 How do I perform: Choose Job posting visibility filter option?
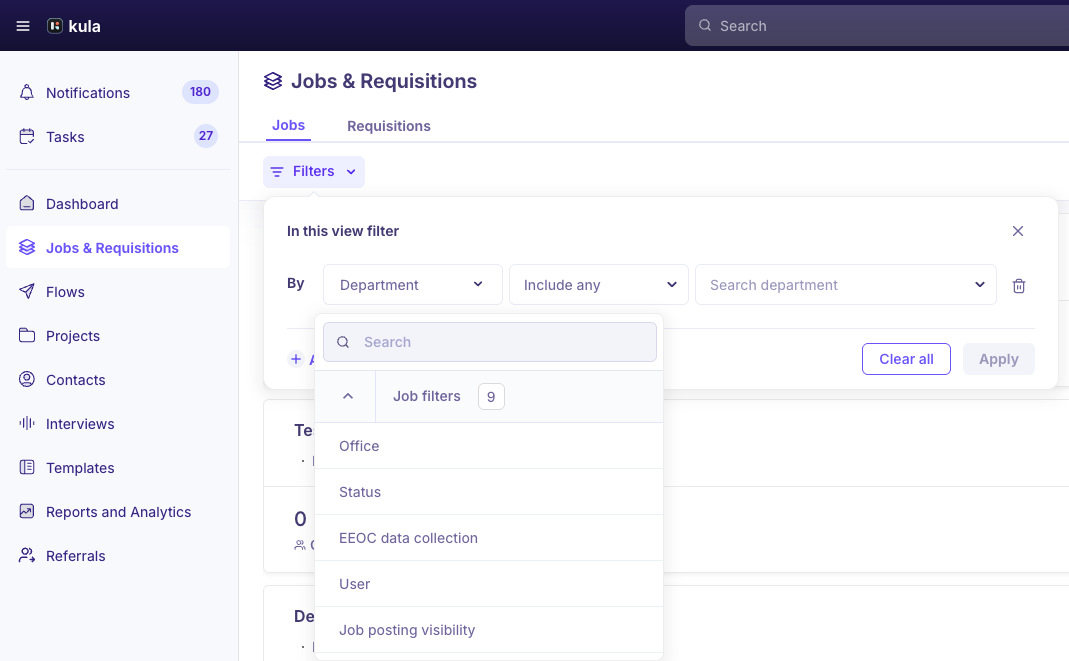click(407, 630)
